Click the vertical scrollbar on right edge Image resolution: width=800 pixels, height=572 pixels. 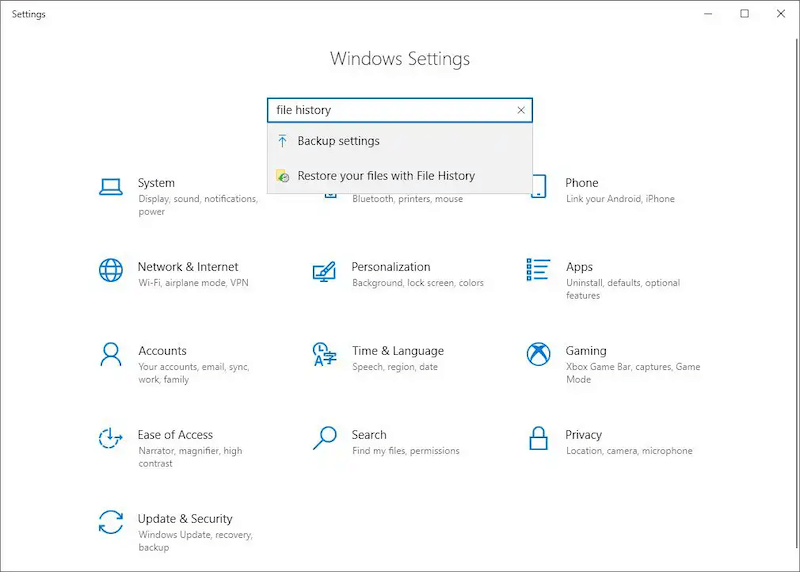(797, 293)
